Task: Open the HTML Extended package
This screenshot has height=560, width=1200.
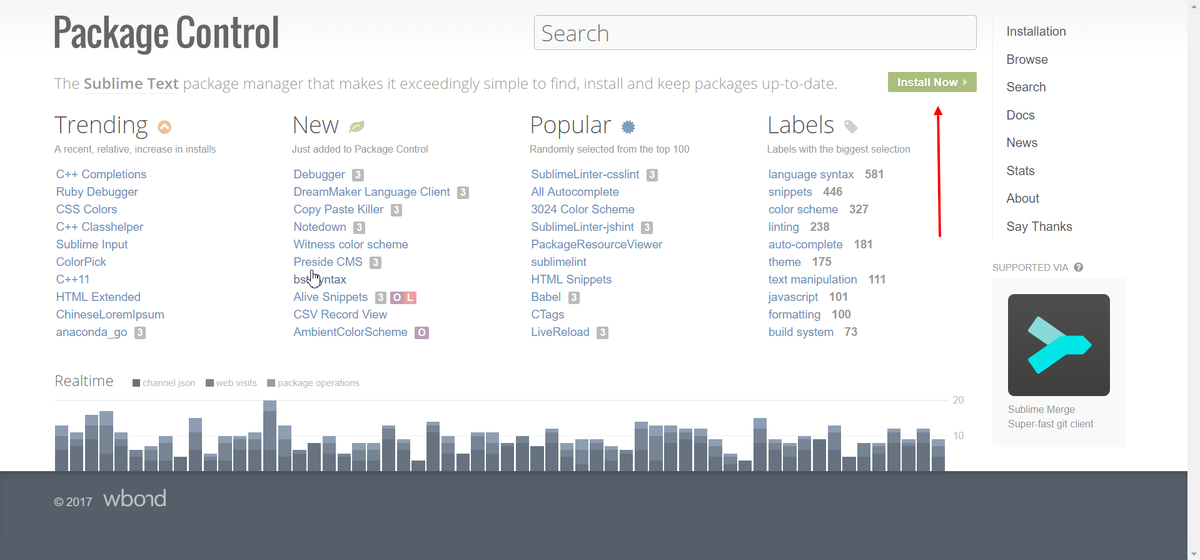Action: pos(98,297)
